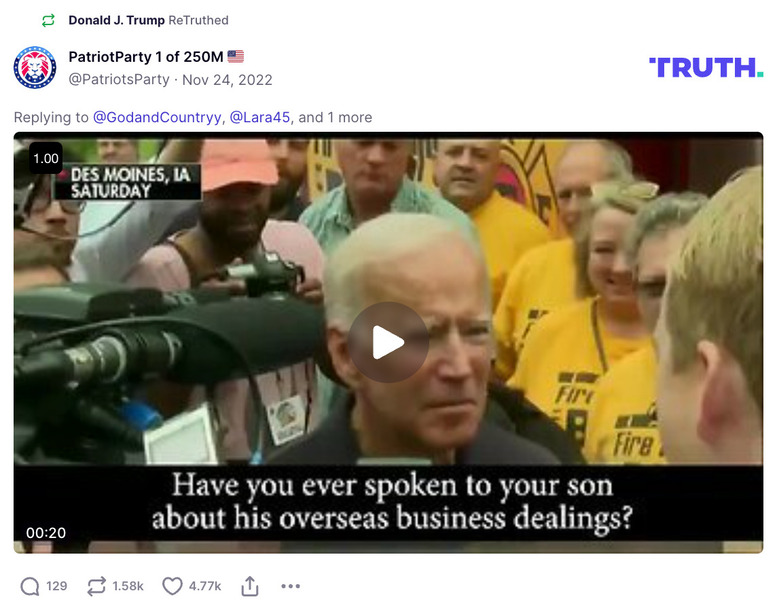Open the Nov 24, 2022 post timestamp
Image resolution: width=777 pixels, height=610 pixels.
[227, 80]
